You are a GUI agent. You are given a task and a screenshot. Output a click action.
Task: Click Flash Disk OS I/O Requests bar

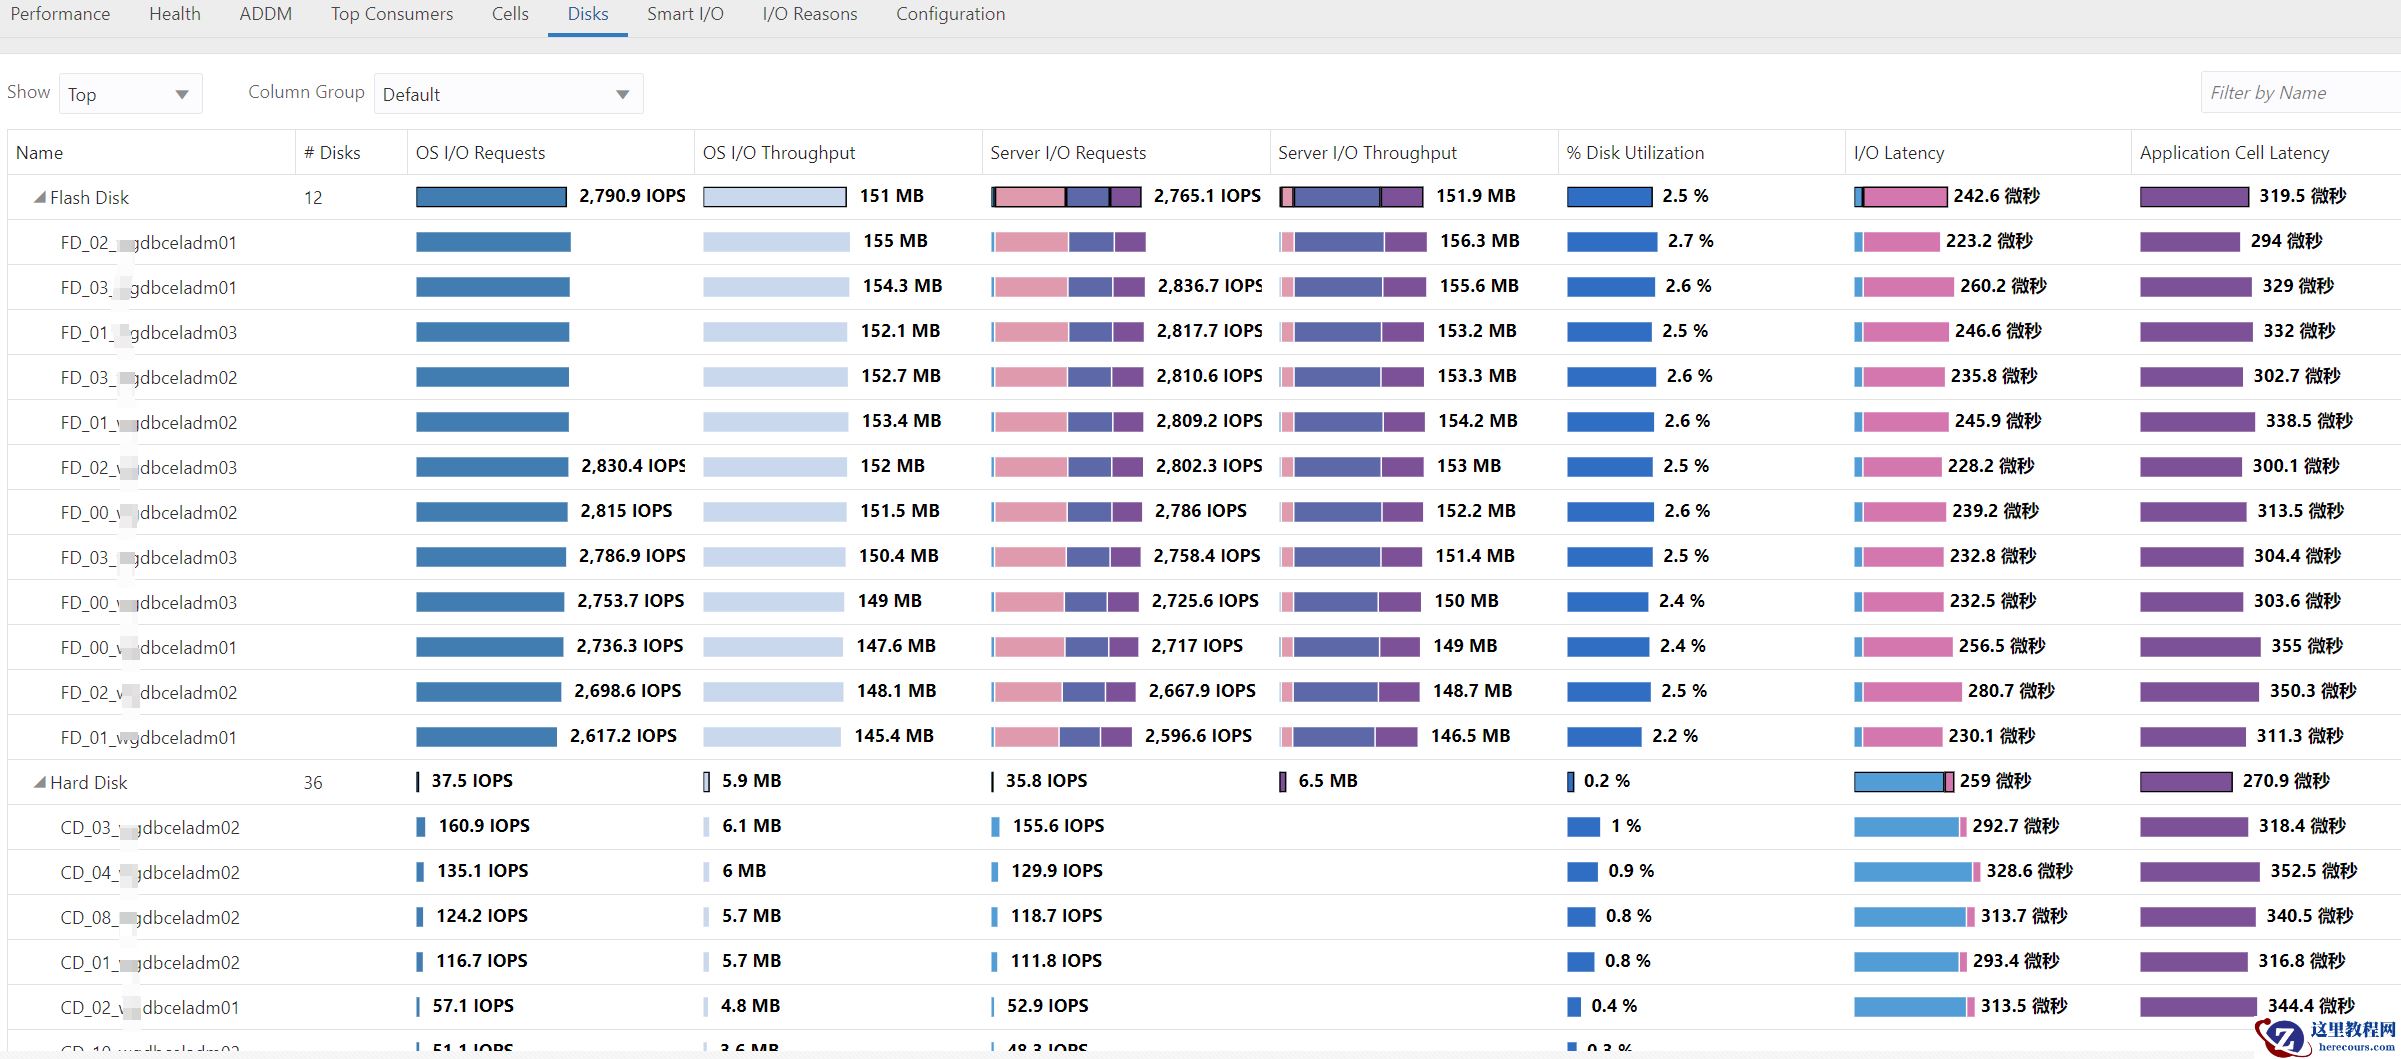(491, 197)
